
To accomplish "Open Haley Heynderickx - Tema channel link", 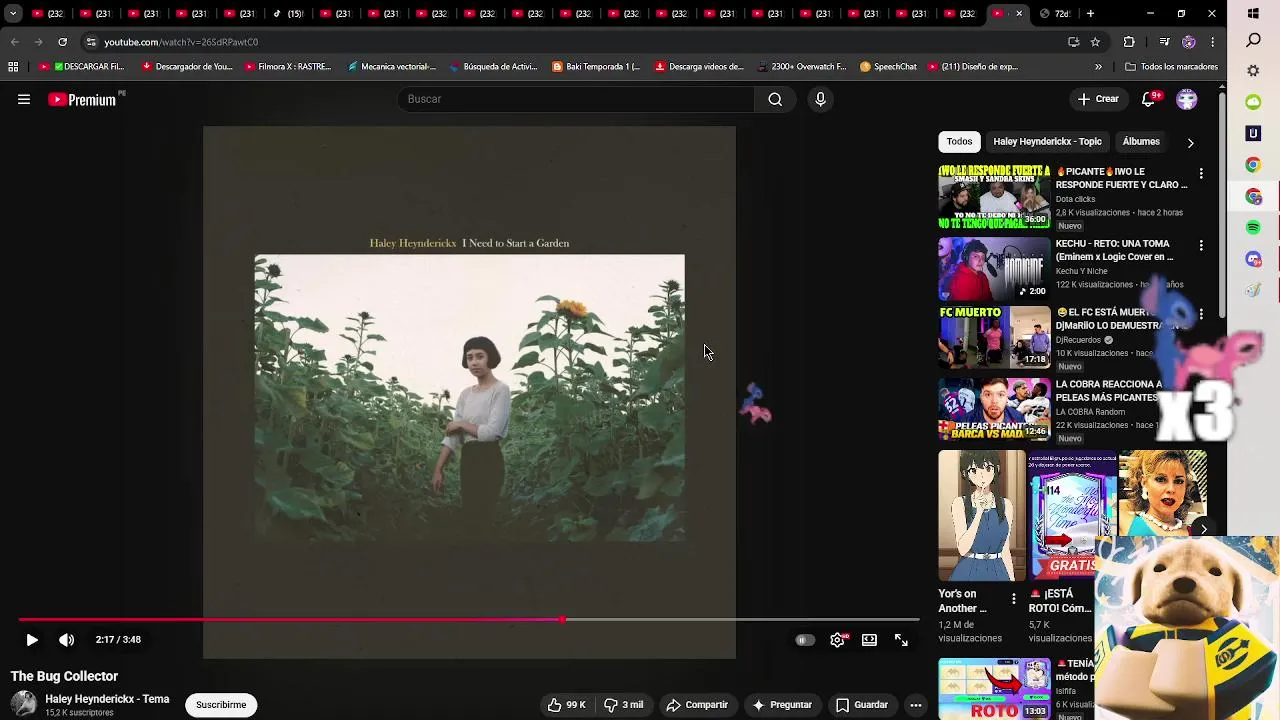I will pyautogui.click(x=107, y=699).
